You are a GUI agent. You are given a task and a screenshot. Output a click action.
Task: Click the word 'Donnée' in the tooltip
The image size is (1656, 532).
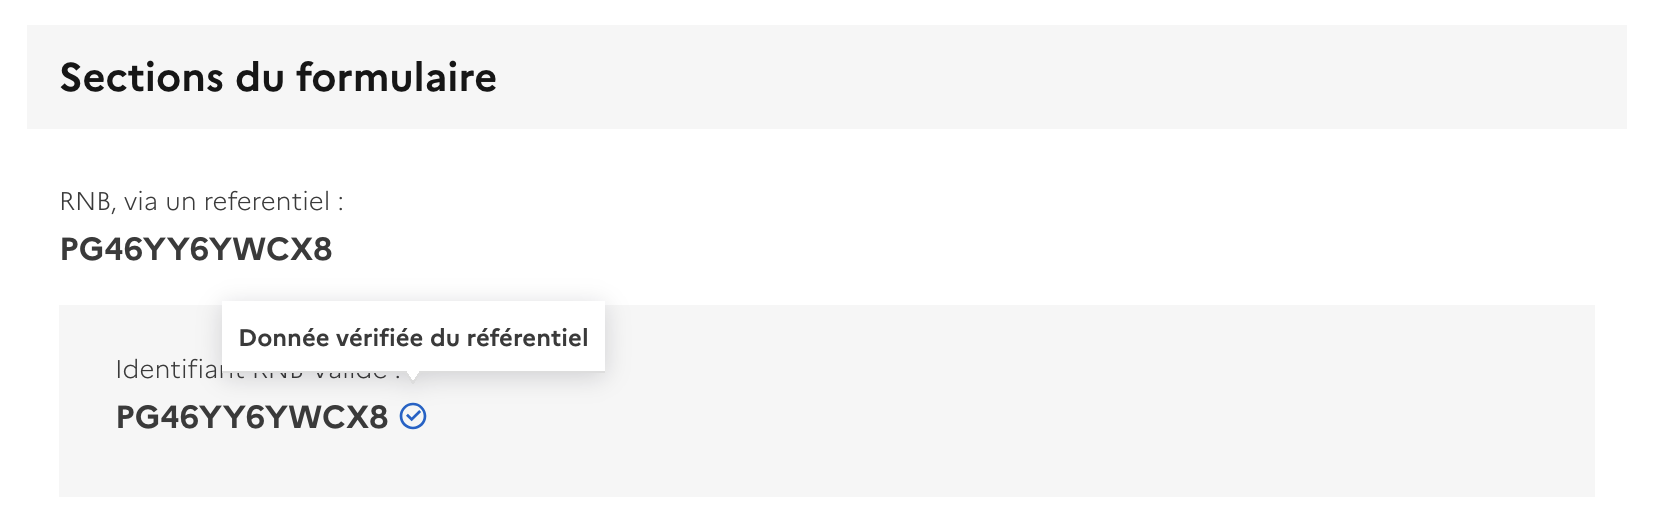[283, 338]
